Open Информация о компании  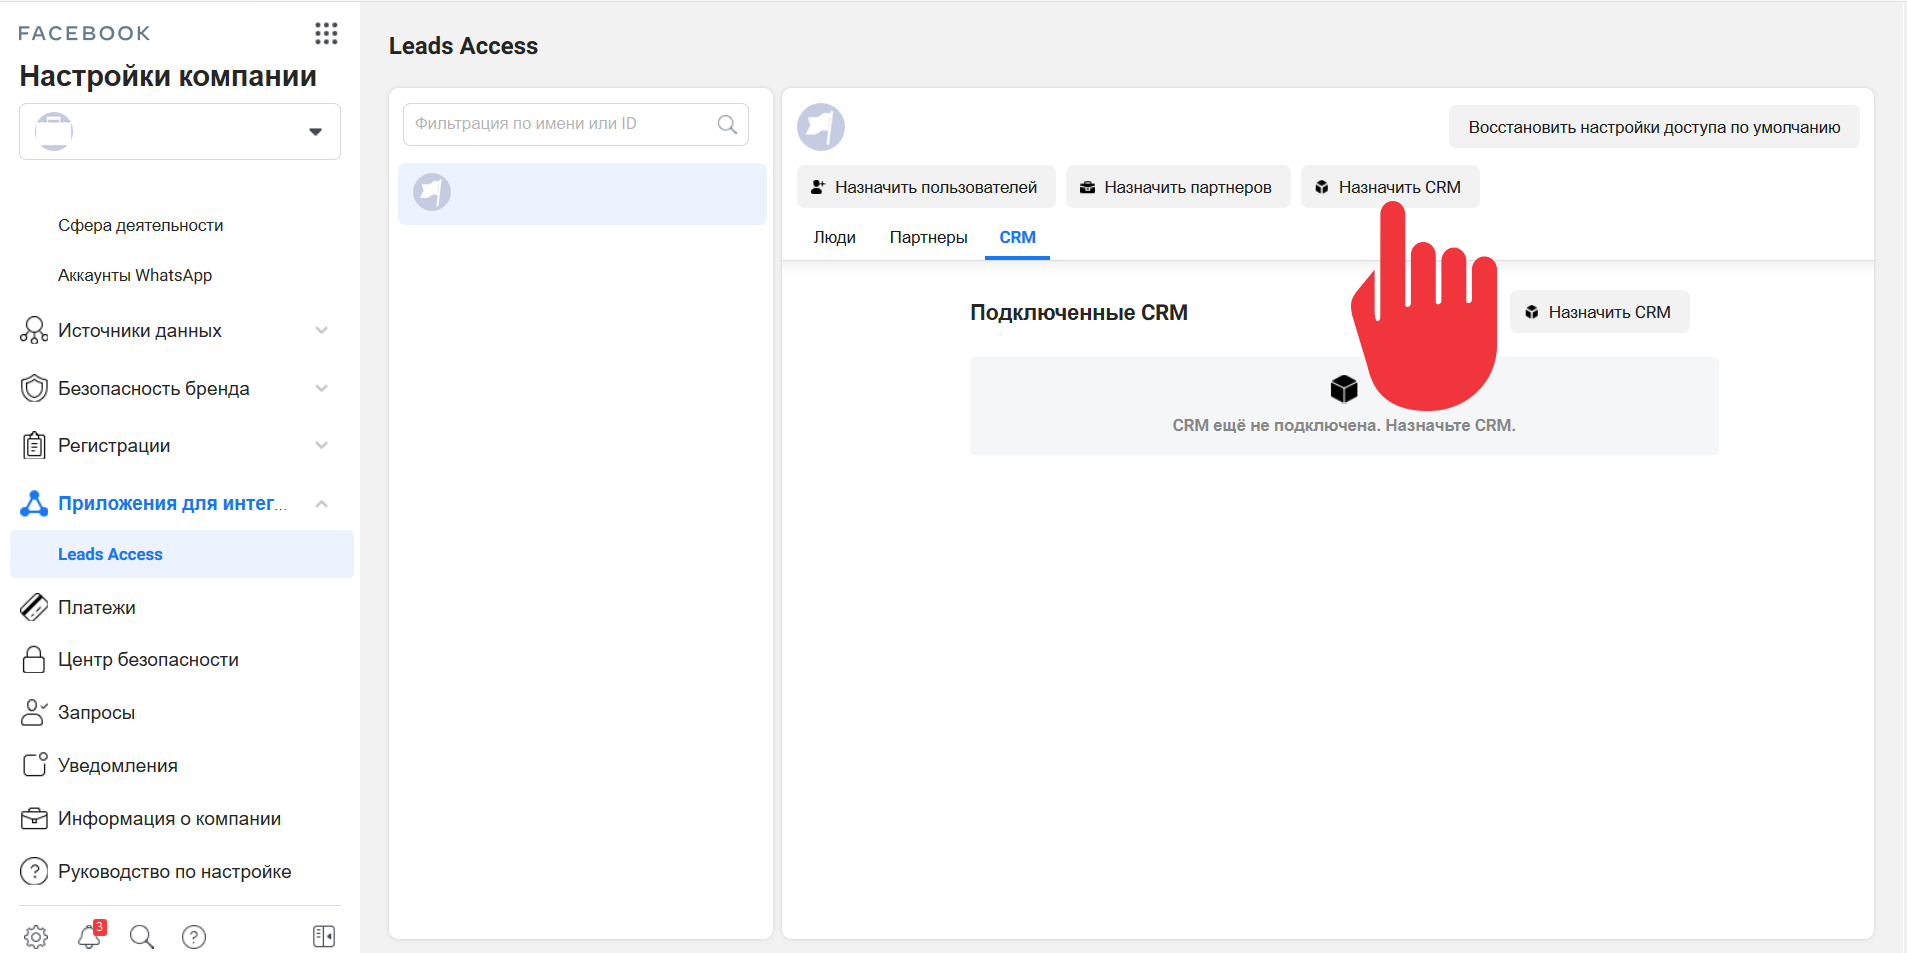(x=169, y=818)
